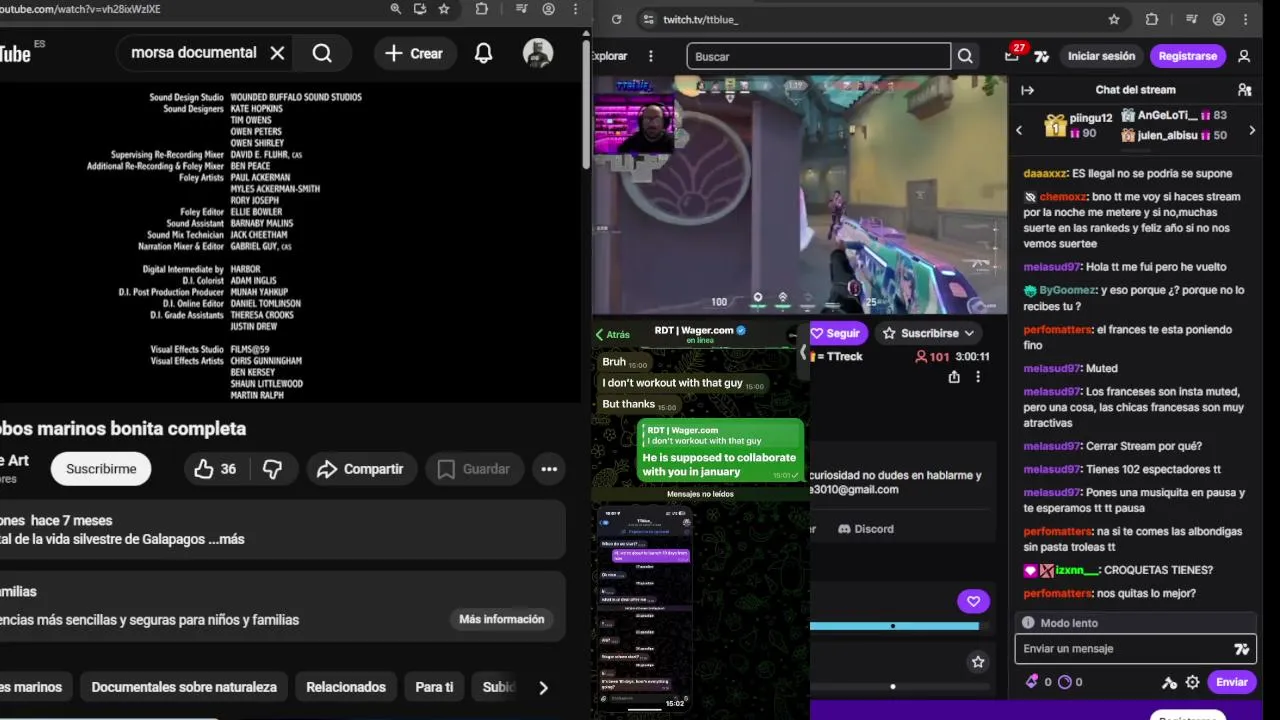
Task: Select the Documentales sobre naturaleza chip
Action: pos(184,687)
